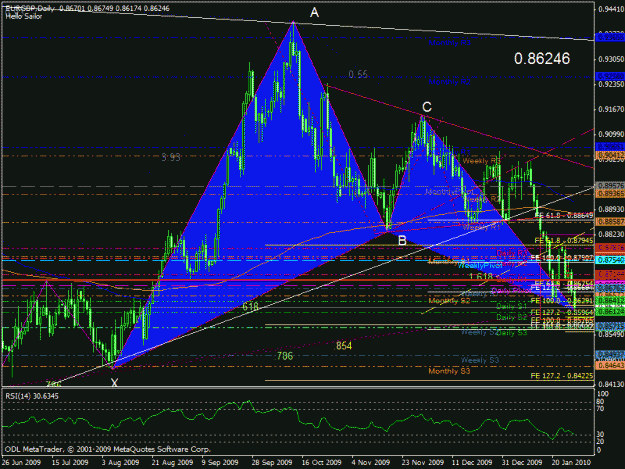This screenshot has height=469, width=625.
Task: Click the 'FE 61.8 - 0.88649' label
Action: coord(564,216)
